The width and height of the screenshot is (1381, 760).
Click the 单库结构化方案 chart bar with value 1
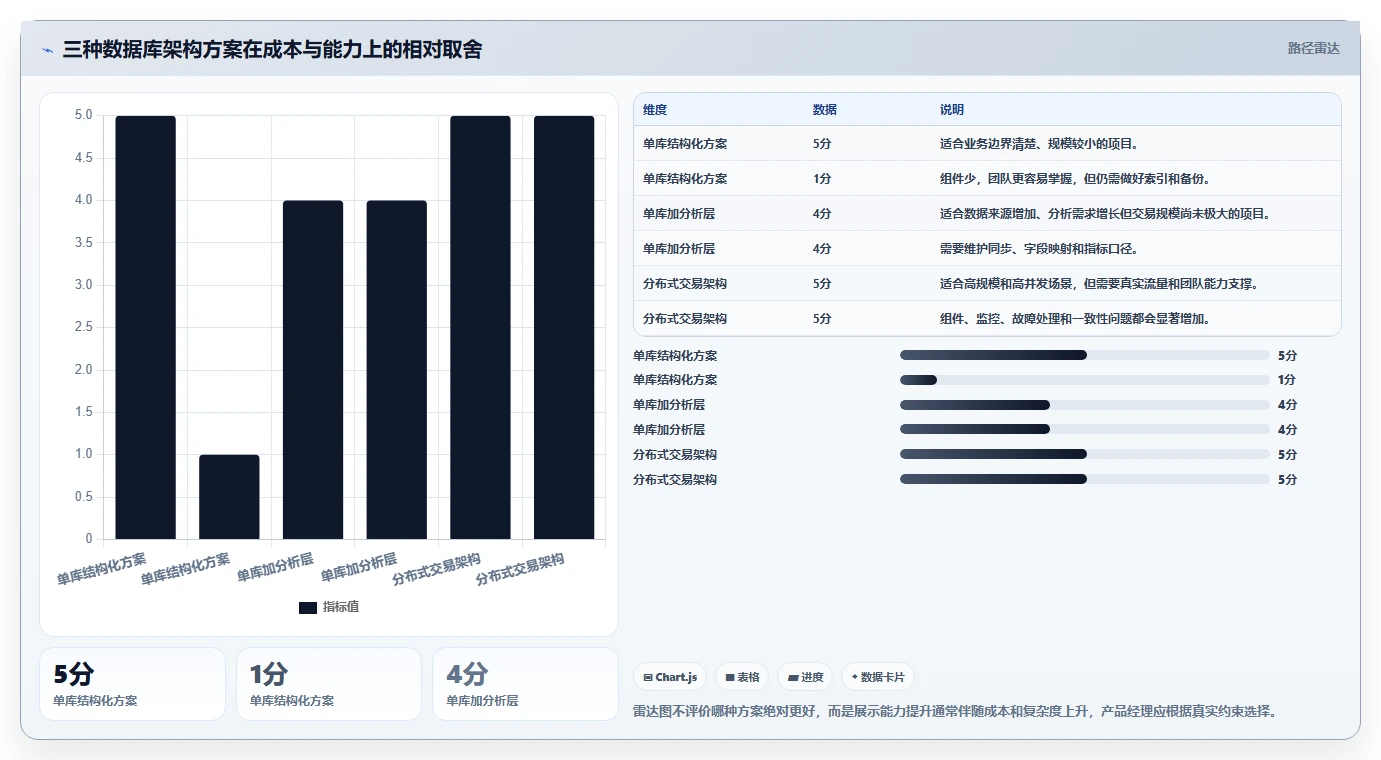[x=229, y=497]
